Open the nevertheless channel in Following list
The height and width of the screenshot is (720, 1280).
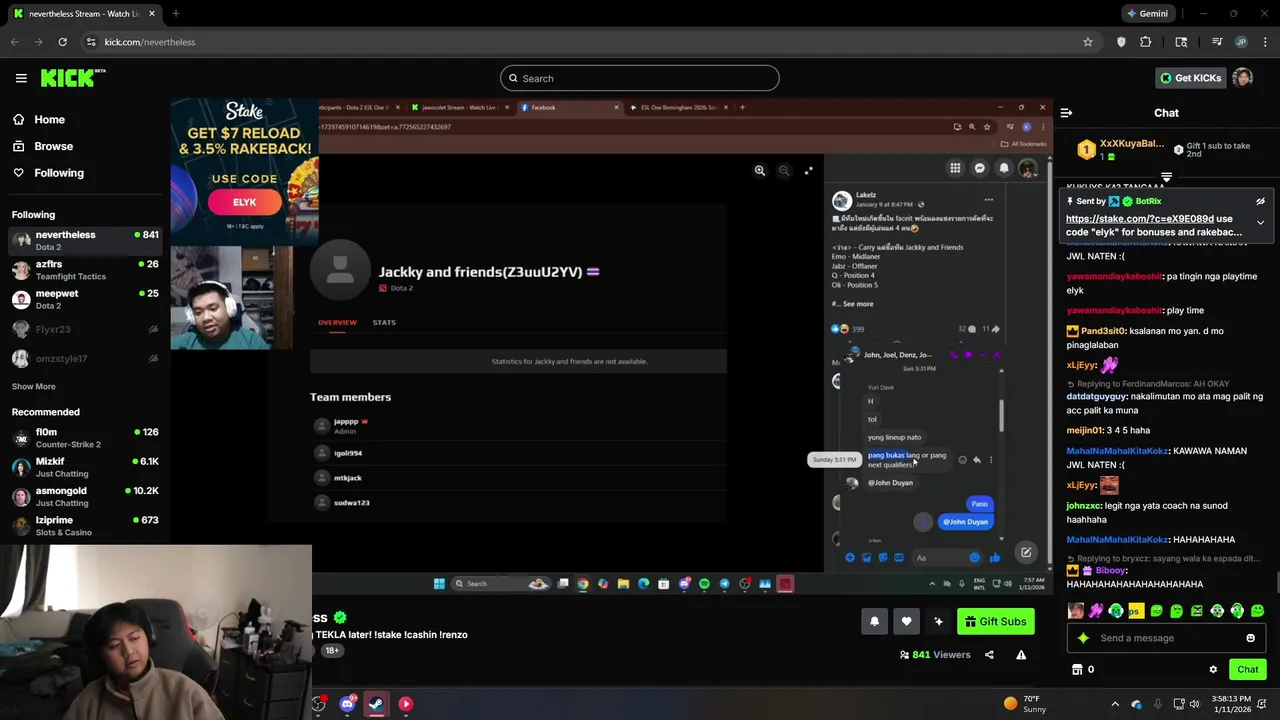click(x=85, y=240)
